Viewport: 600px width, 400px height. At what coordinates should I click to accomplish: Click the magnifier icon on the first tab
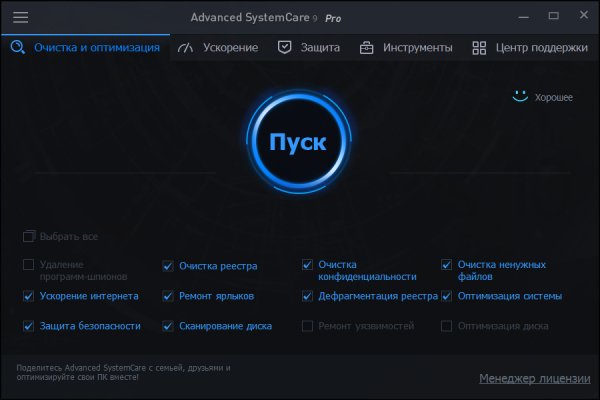click(x=18, y=47)
